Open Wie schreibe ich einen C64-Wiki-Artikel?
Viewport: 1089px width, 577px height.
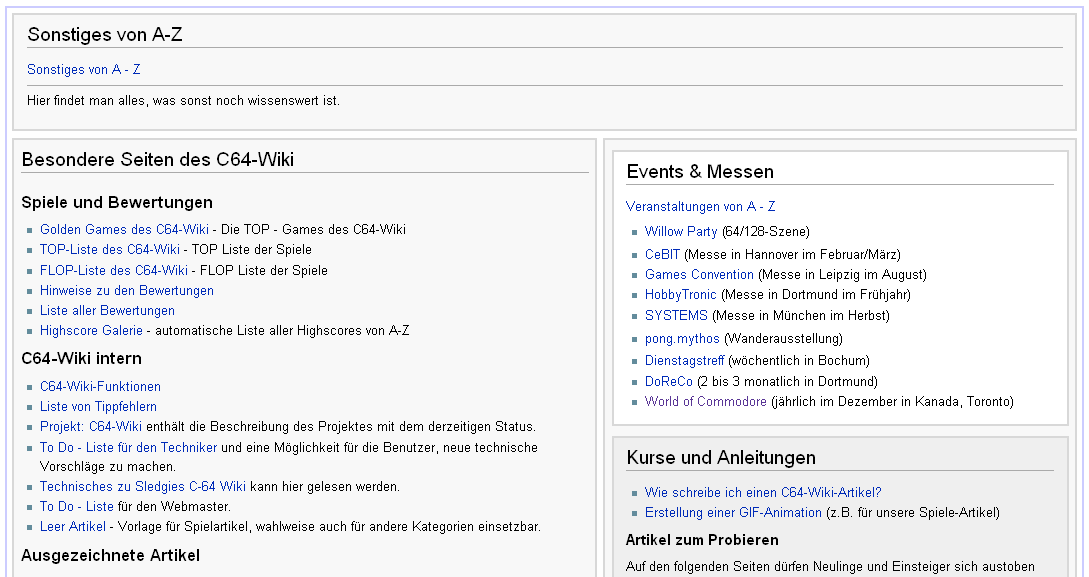tap(763, 492)
